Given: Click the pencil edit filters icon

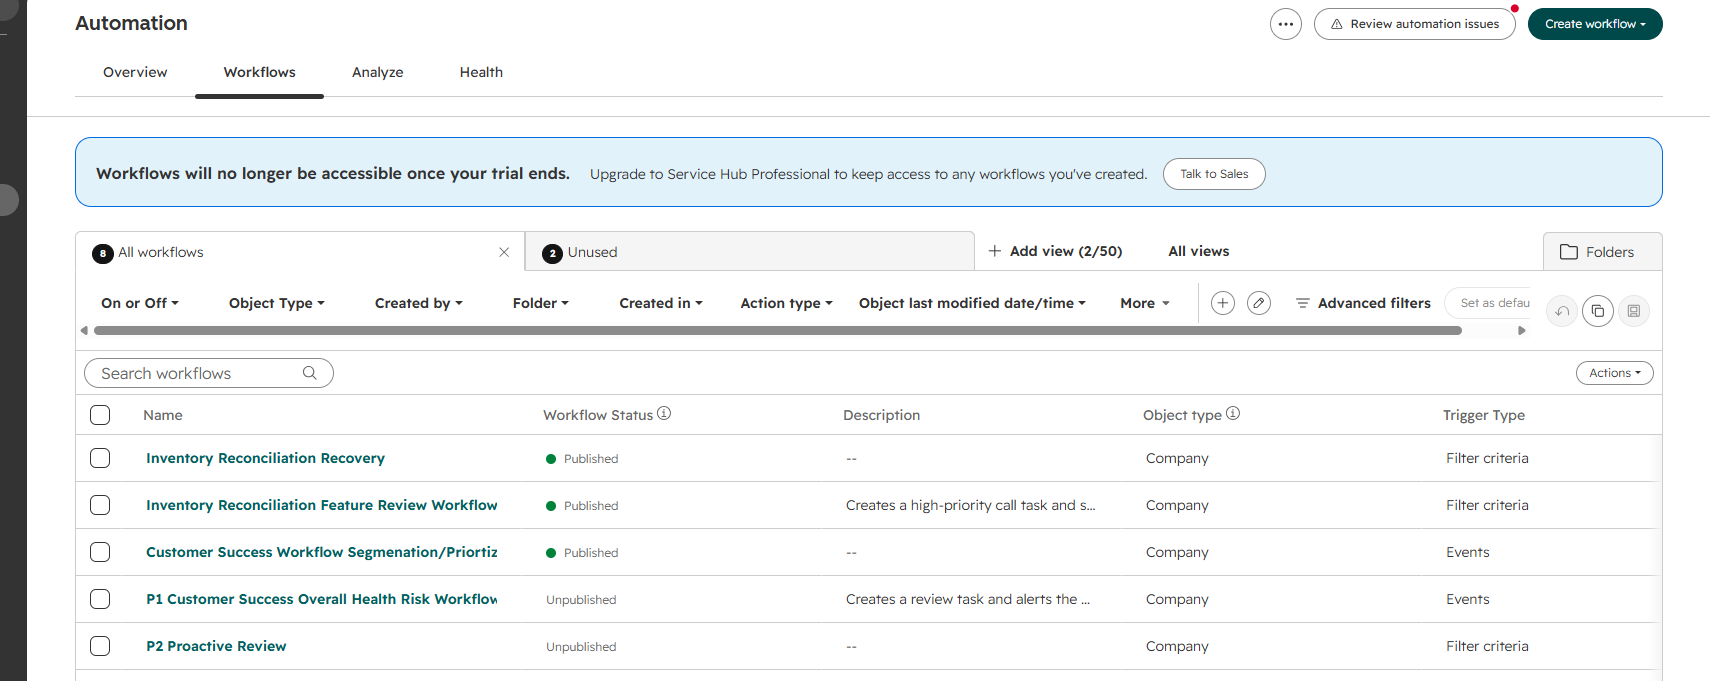Looking at the screenshot, I should (x=1260, y=303).
